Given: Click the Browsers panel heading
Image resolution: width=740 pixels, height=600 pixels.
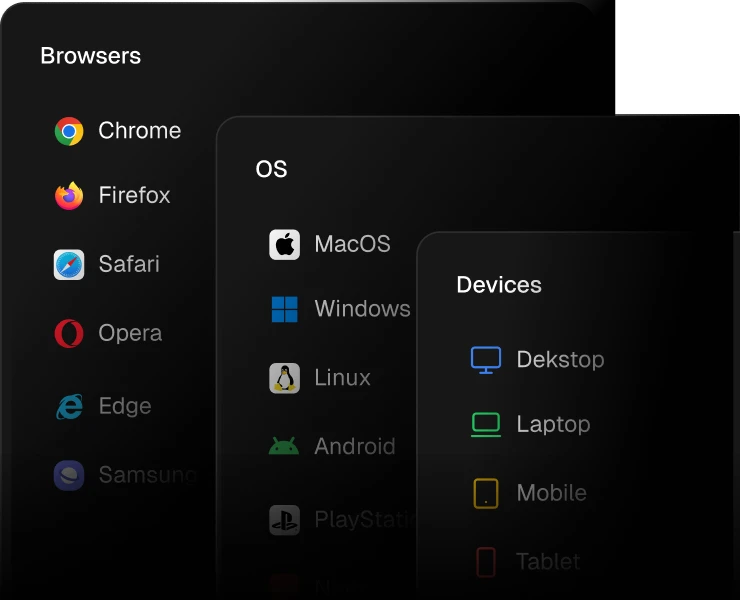Looking at the screenshot, I should [x=91, y=56].
